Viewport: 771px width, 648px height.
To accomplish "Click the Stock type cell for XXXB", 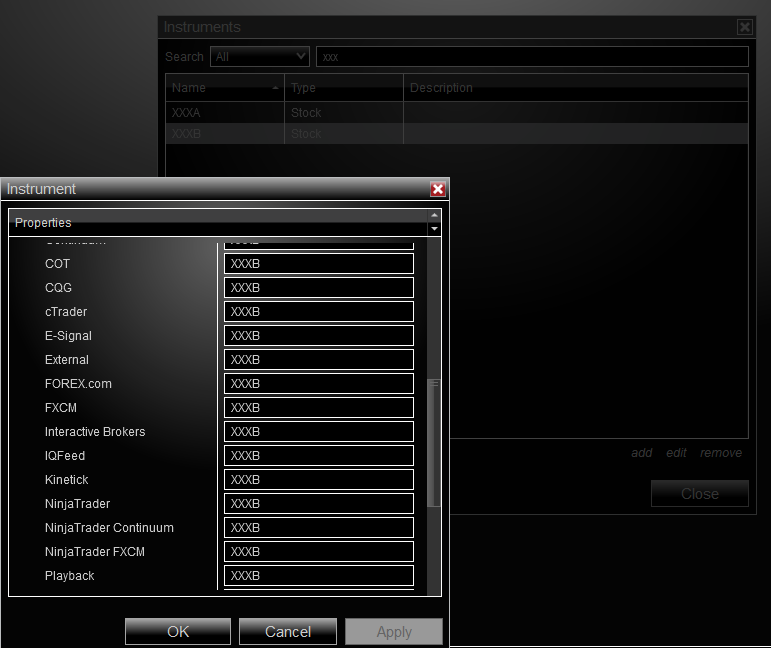I will (344, 134).
